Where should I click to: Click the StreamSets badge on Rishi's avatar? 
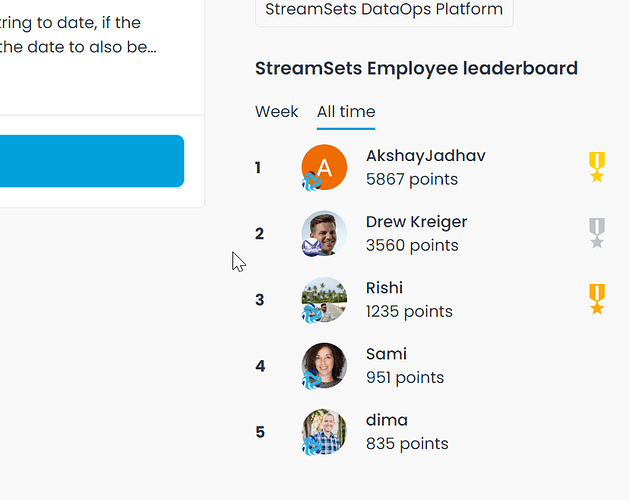312,313
